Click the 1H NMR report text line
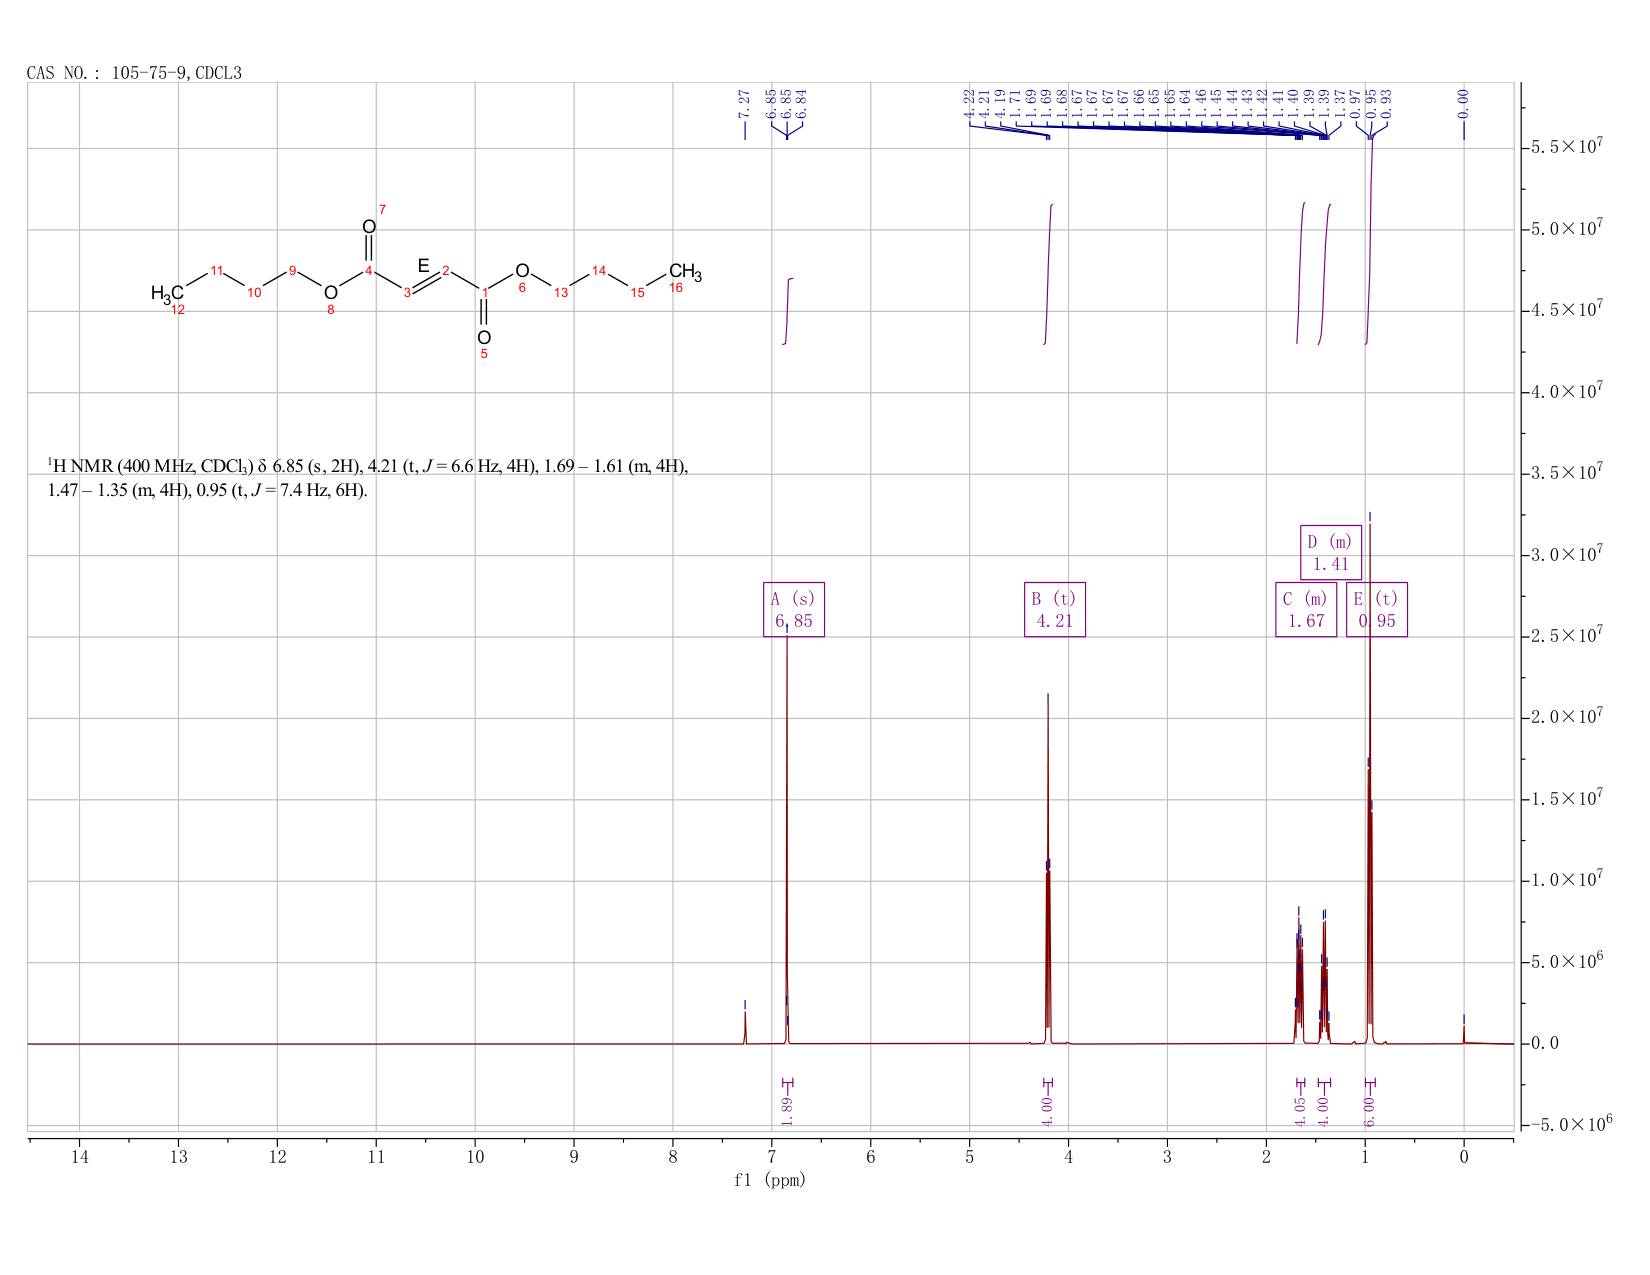The image size is (1650, 1275). (x=368, y=466)
